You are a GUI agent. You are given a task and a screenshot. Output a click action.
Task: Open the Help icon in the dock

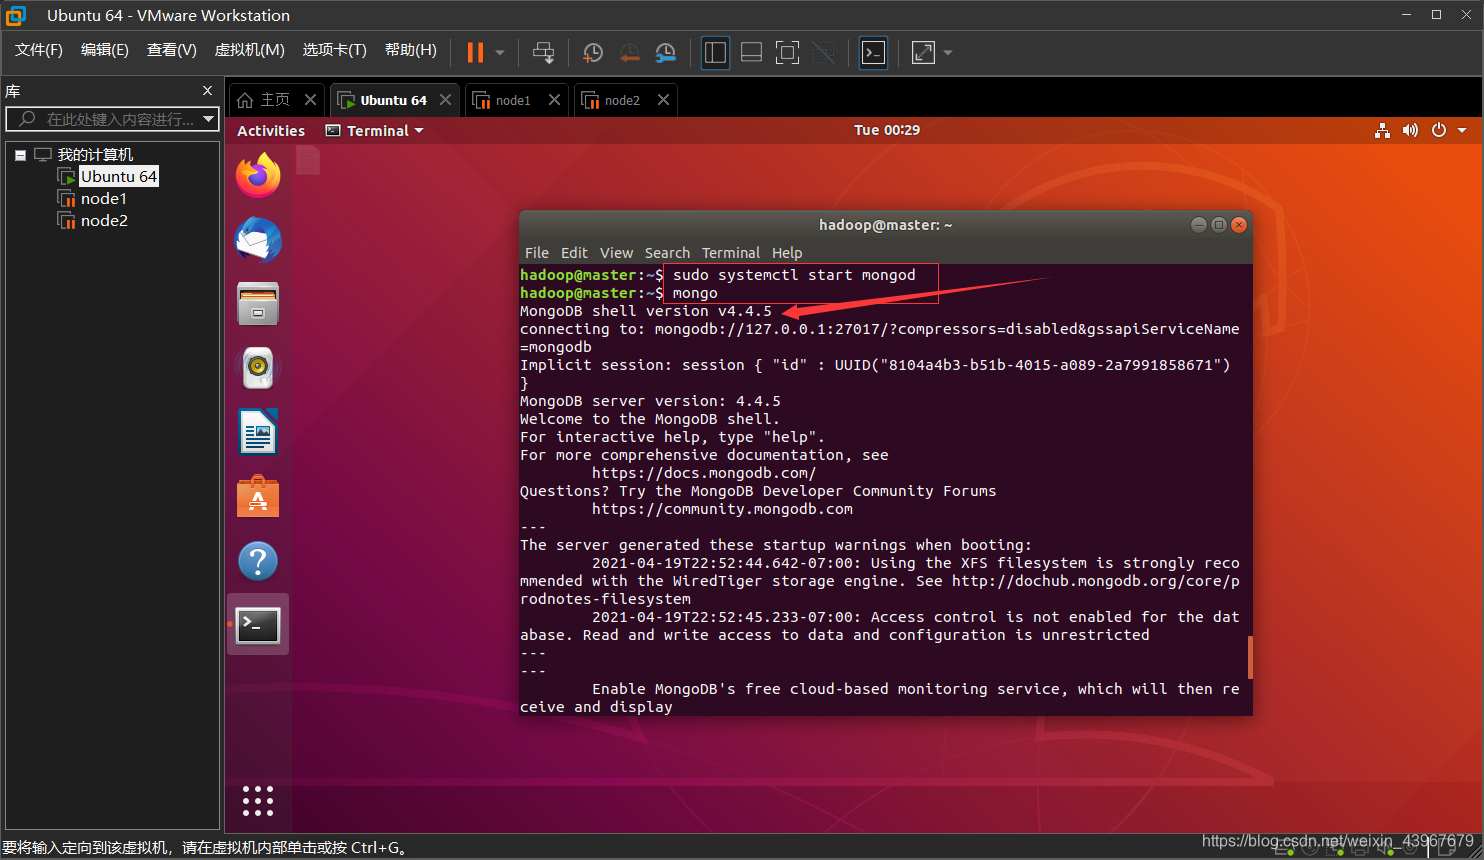click(x=258, y=561)
